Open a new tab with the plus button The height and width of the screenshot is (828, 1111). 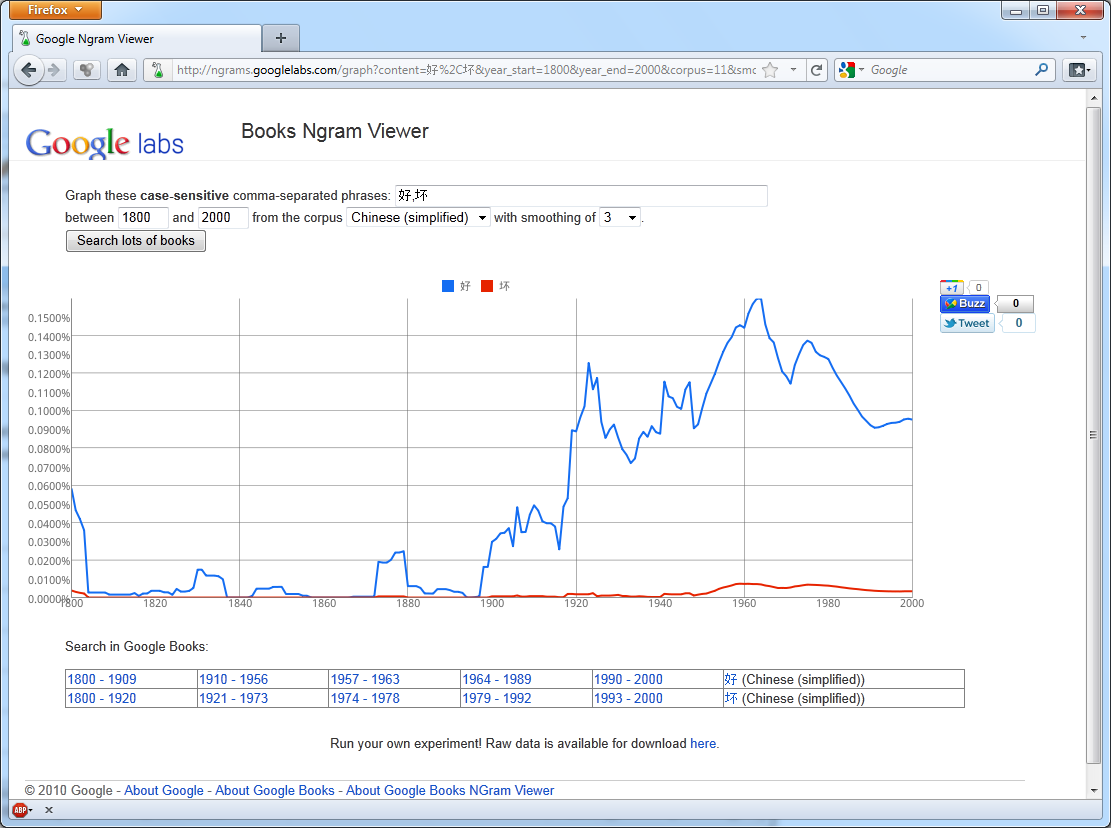pyautogui.click(x=281, y=38)
